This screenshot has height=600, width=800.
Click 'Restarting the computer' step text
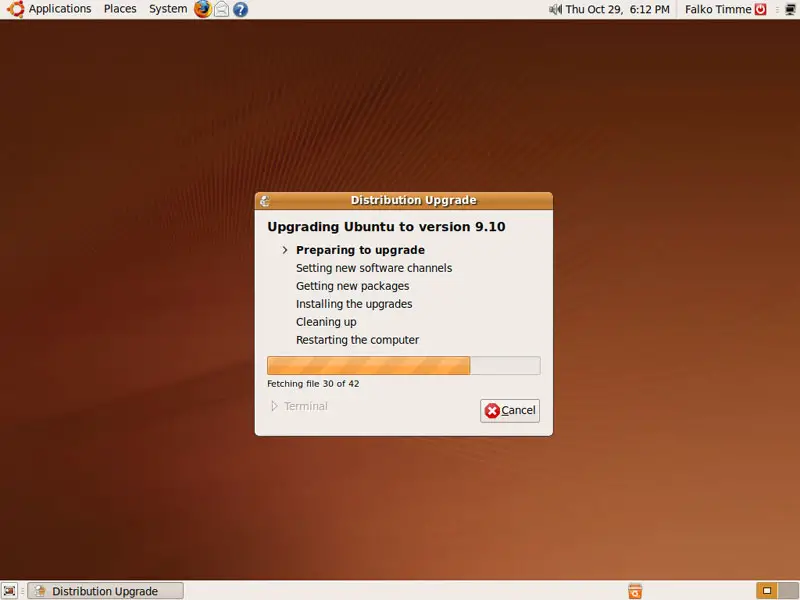(x=357, y=340)
